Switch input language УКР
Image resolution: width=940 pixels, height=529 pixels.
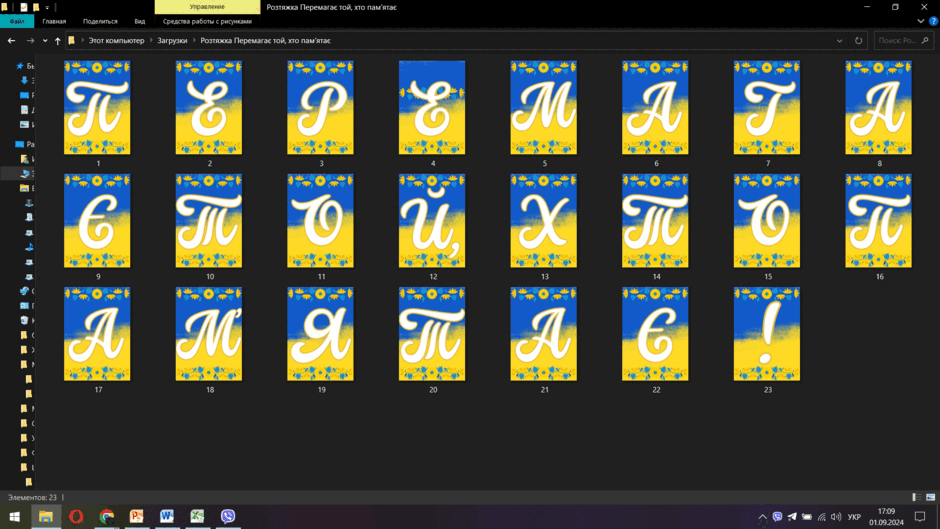[854, 517]
